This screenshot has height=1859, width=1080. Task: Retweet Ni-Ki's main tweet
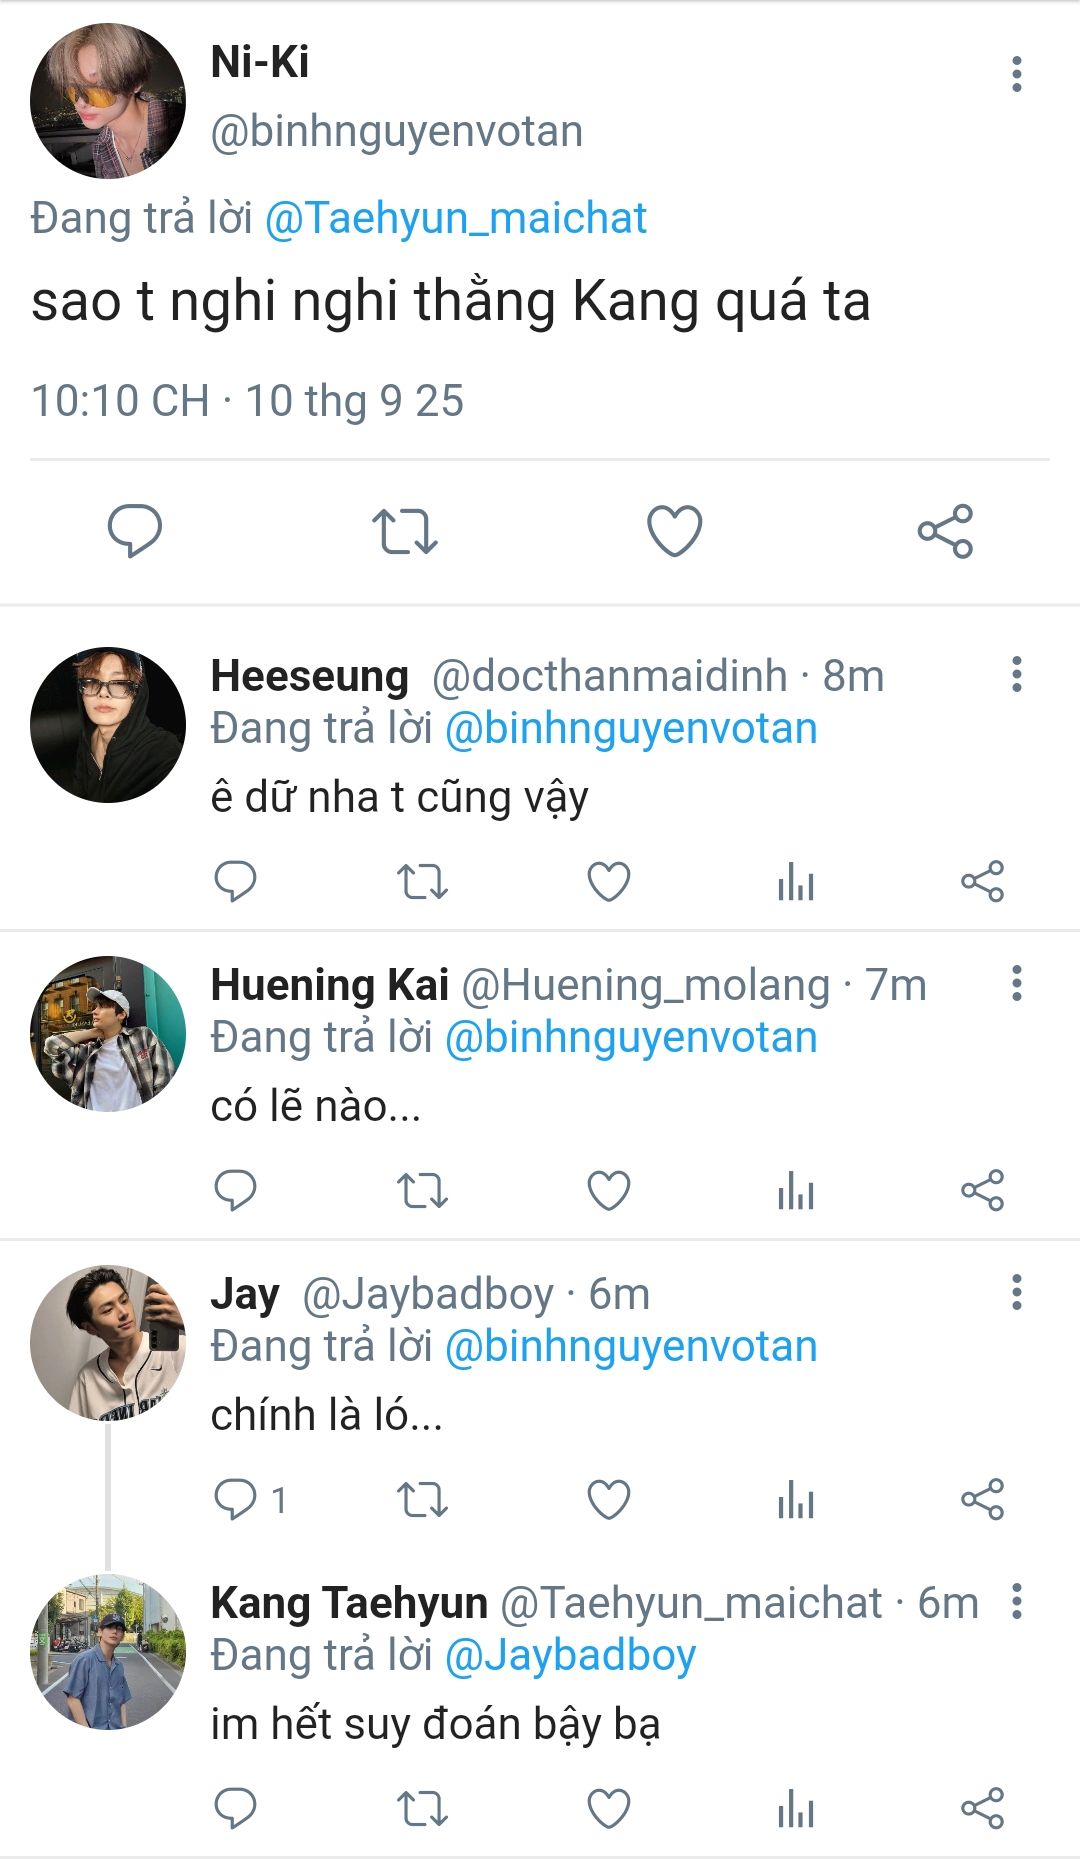[404, 530]
